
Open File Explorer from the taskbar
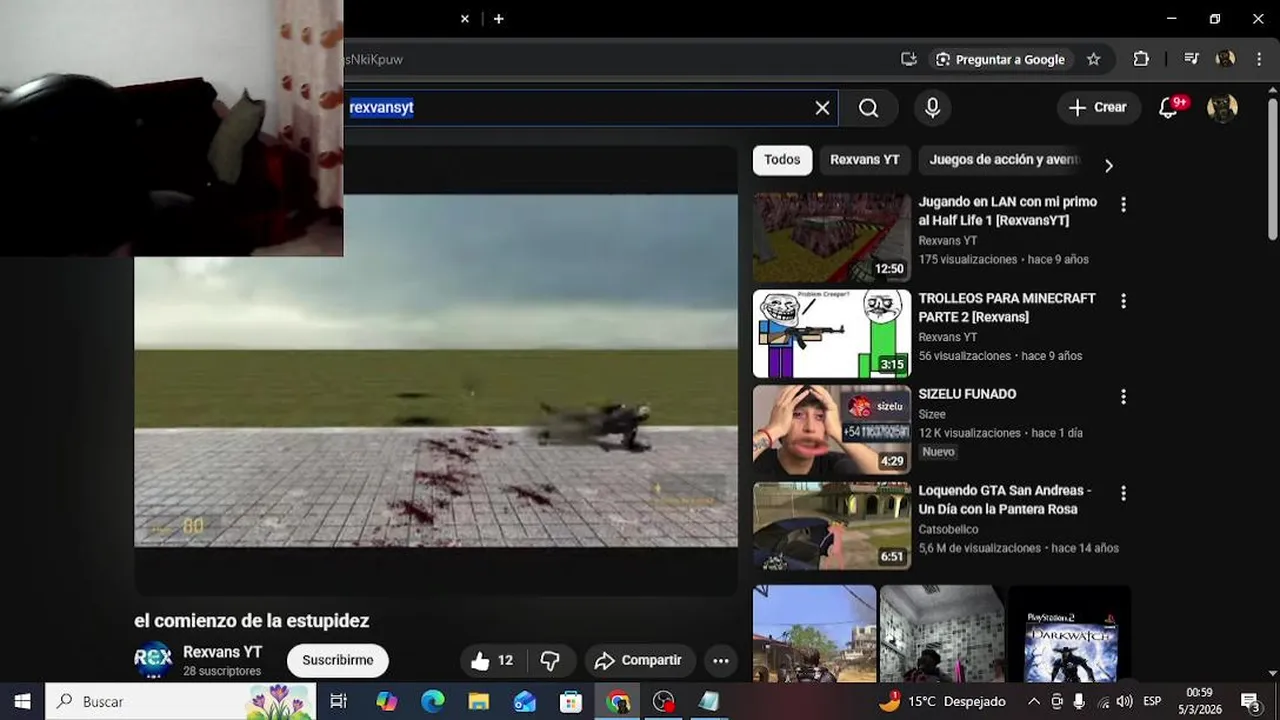click(x=479, y=701)
